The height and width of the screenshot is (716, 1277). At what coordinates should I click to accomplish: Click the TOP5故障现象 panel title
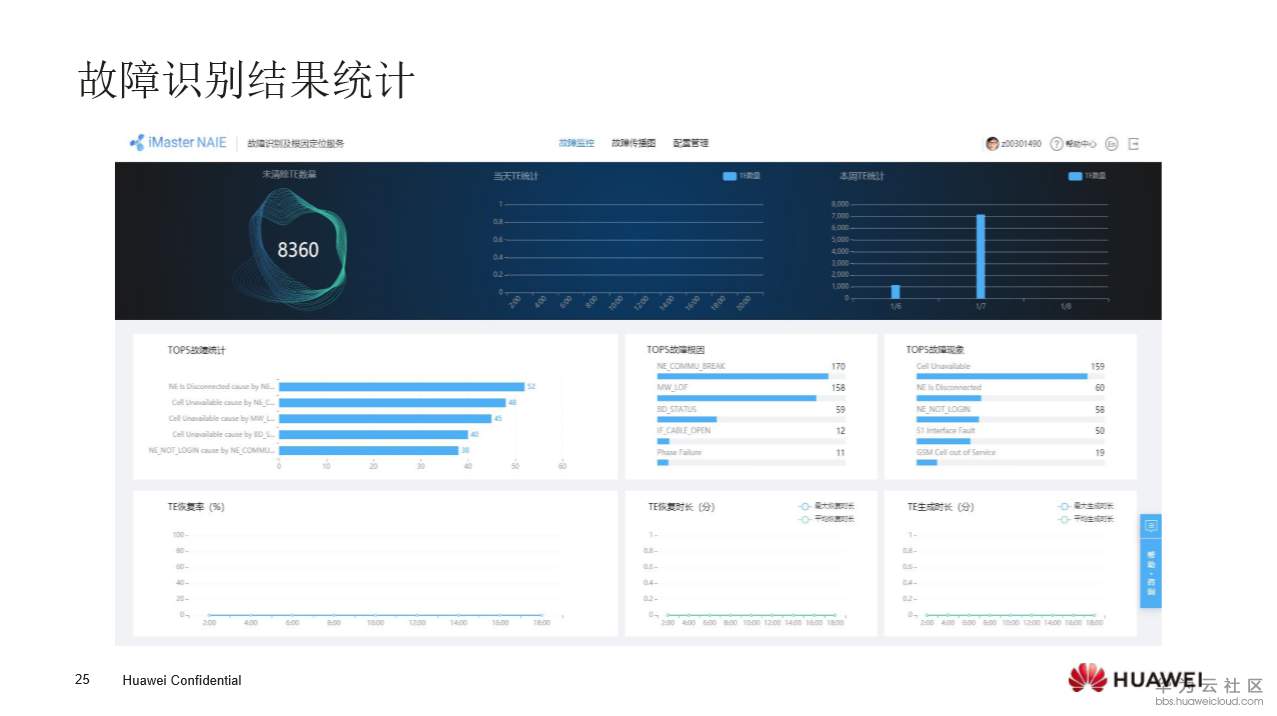pos(935,350)
